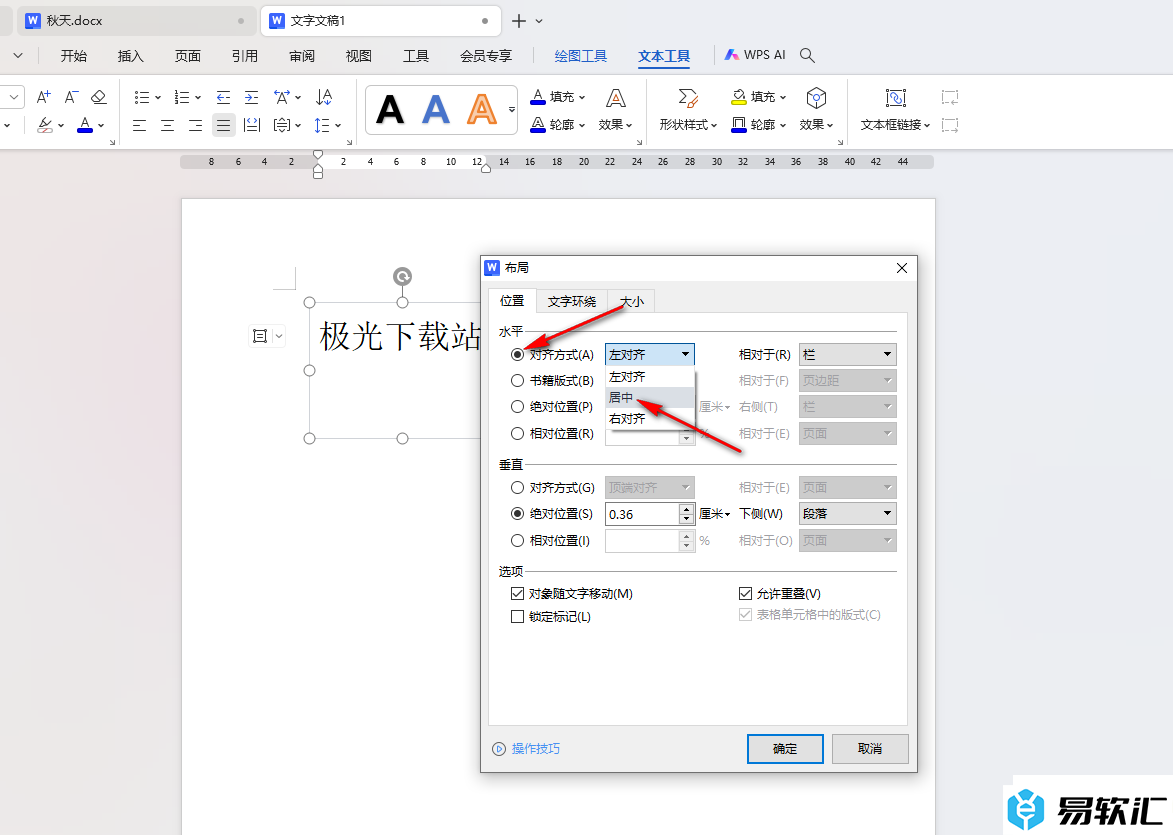
Task: Open text direction A icon
Action: click(x=282, y=97)
